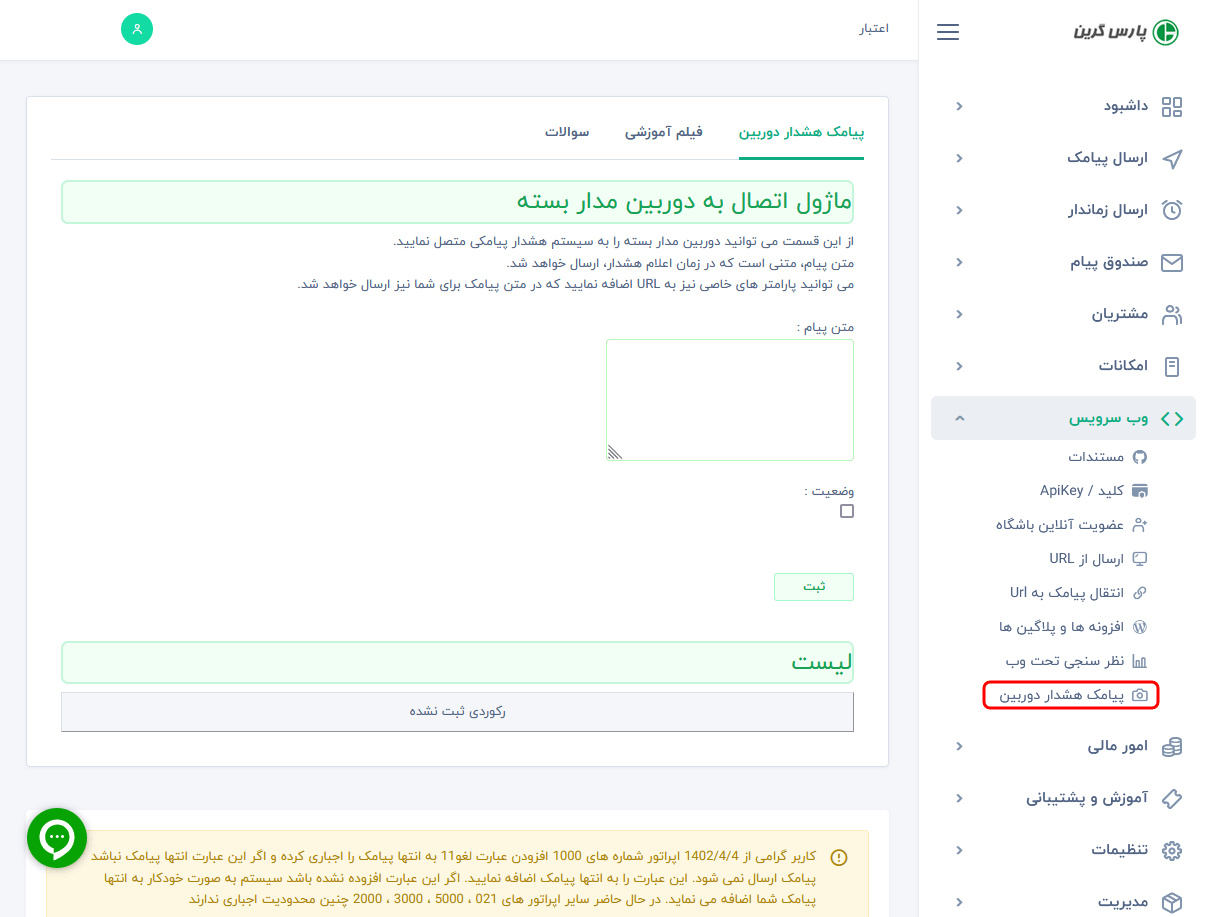1206x917 pixels.
Task: Toggle the hamburger menu at the top
Action: (x=947, y=31)
